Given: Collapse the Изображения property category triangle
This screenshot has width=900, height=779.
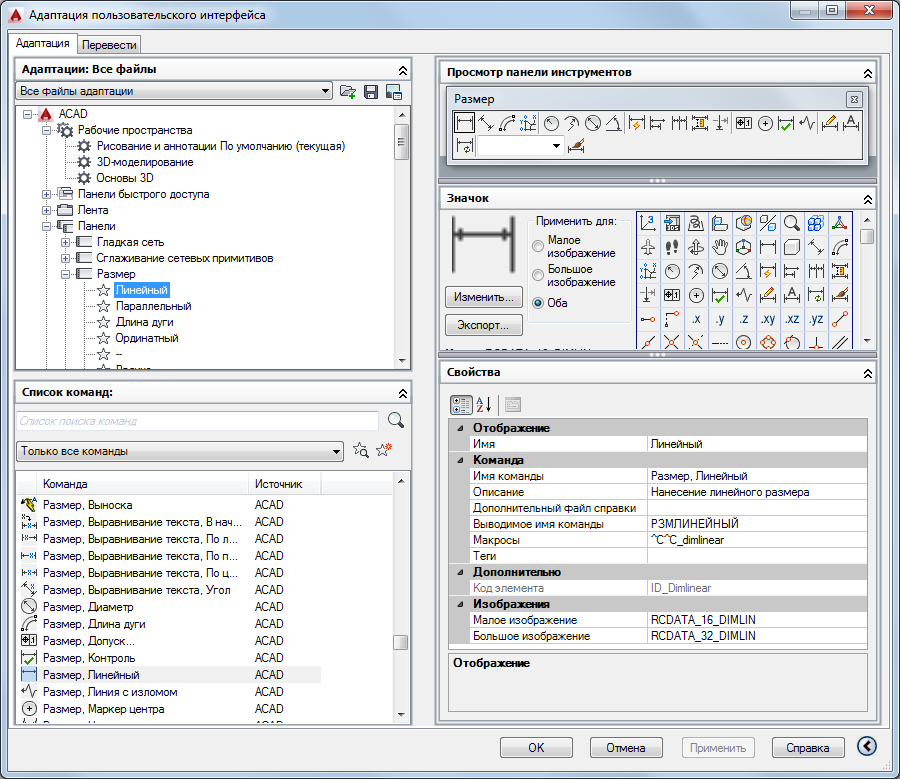Looking at the screenshot, I should pyautogui.click(x=460, y=604).
